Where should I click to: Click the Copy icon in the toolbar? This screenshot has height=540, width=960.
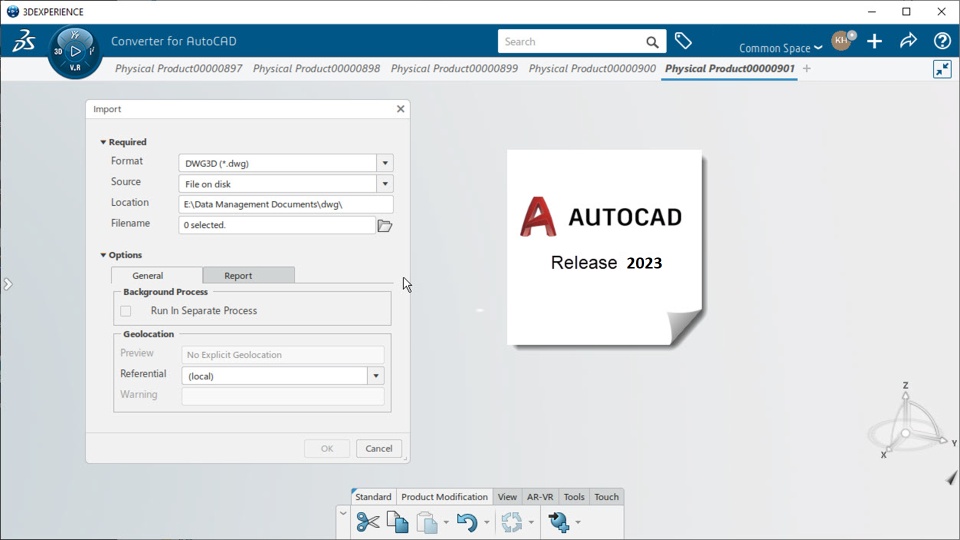pyautogui.click(x=398, y=522)
